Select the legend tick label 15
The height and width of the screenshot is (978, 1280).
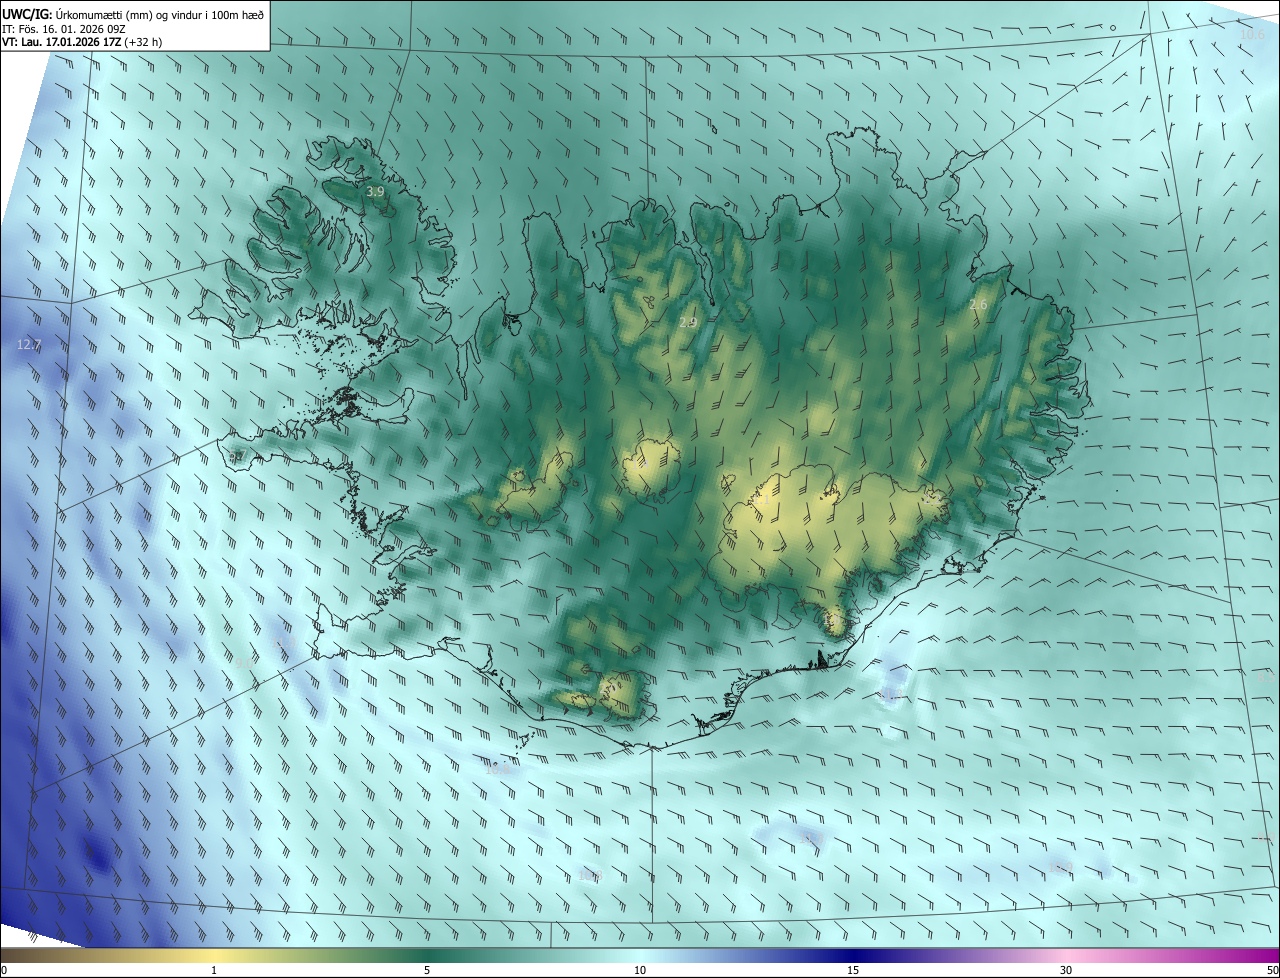(x=853, y=970)
